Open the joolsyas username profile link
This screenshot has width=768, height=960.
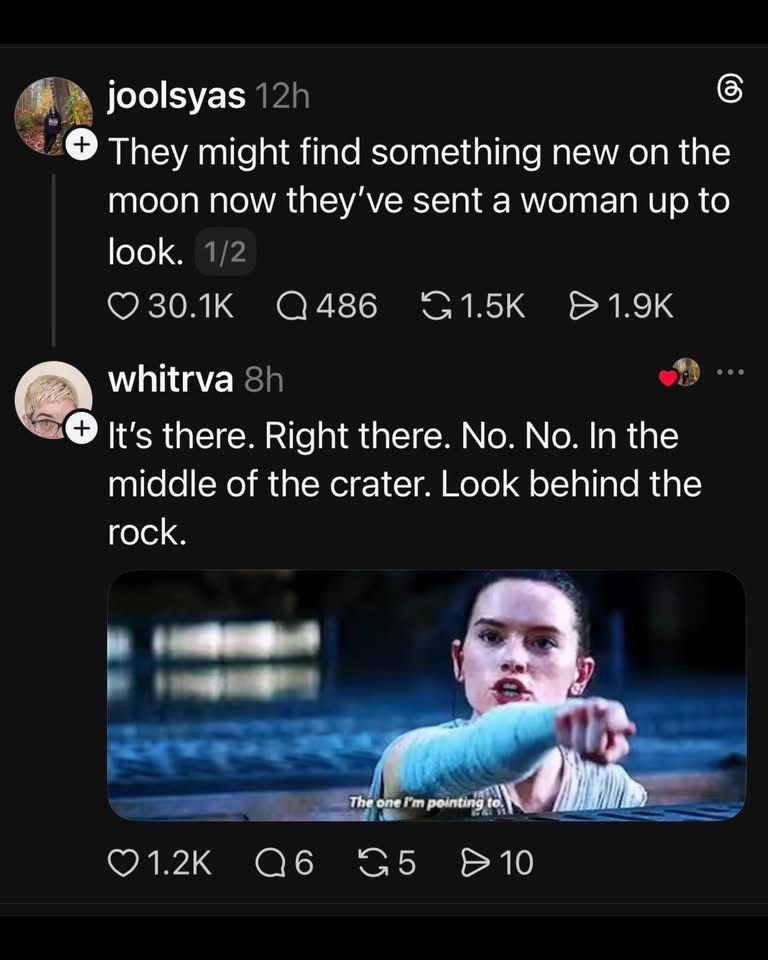tap(176, 96)
